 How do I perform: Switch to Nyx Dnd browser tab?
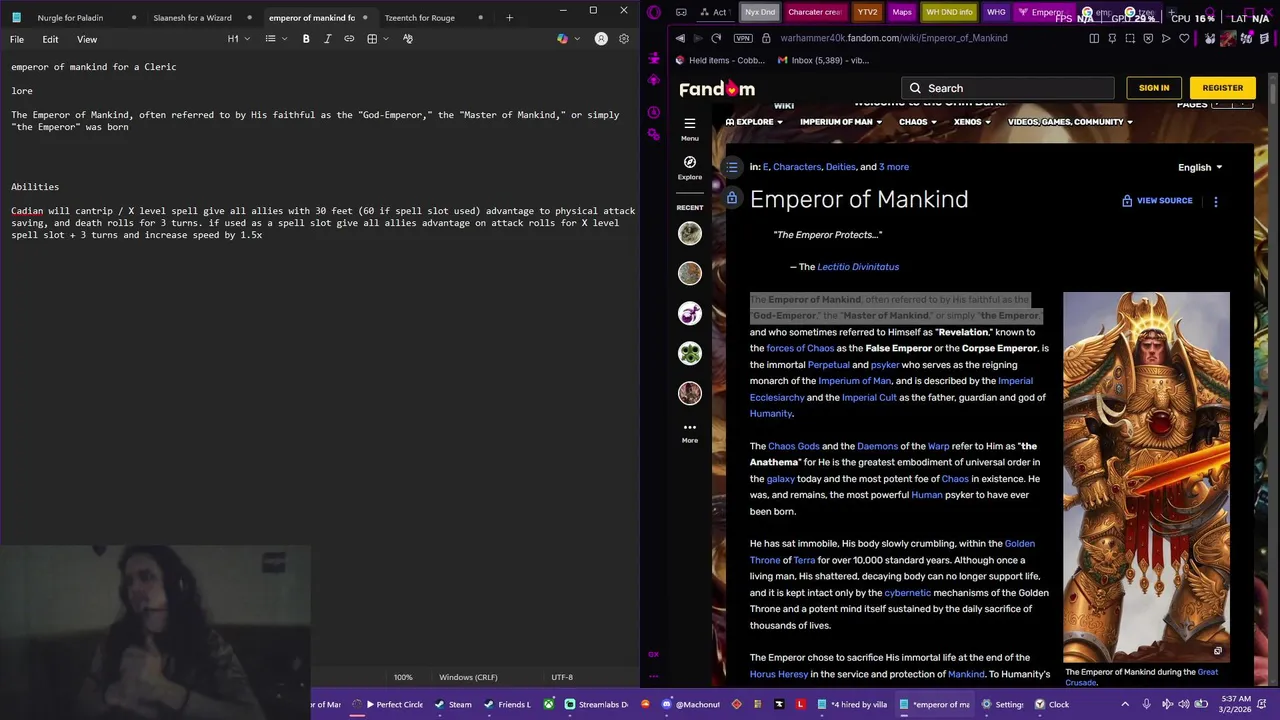pos(760,12)
